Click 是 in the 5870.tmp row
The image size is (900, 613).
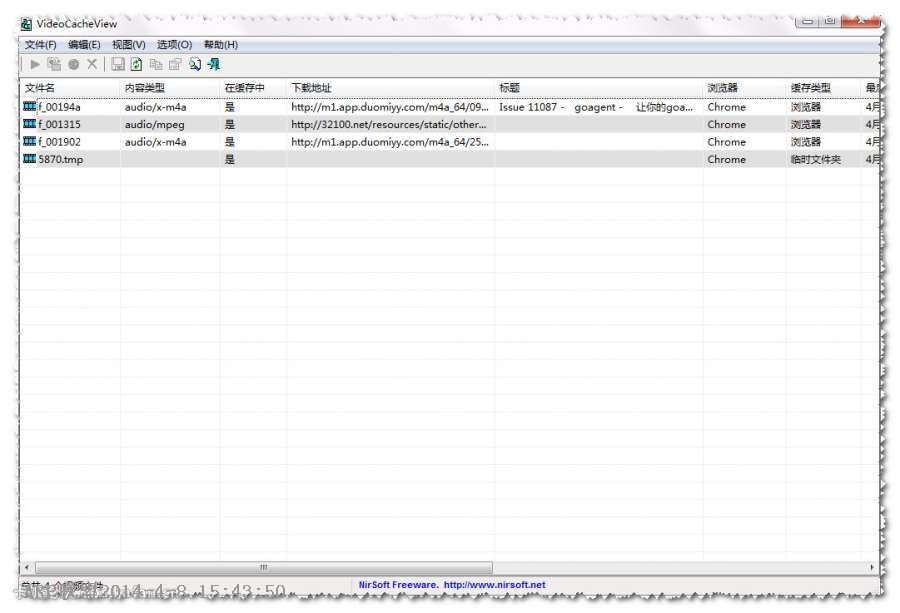(230, 159)
